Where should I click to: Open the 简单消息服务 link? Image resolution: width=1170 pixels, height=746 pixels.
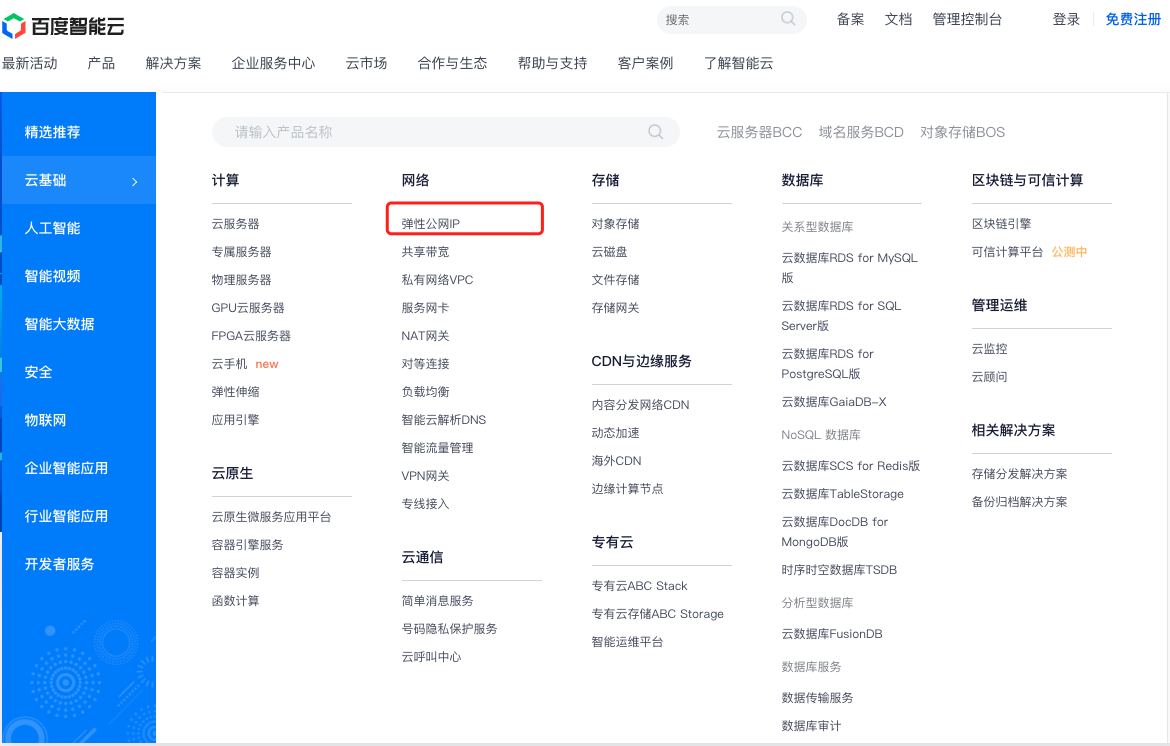(437, 601)
